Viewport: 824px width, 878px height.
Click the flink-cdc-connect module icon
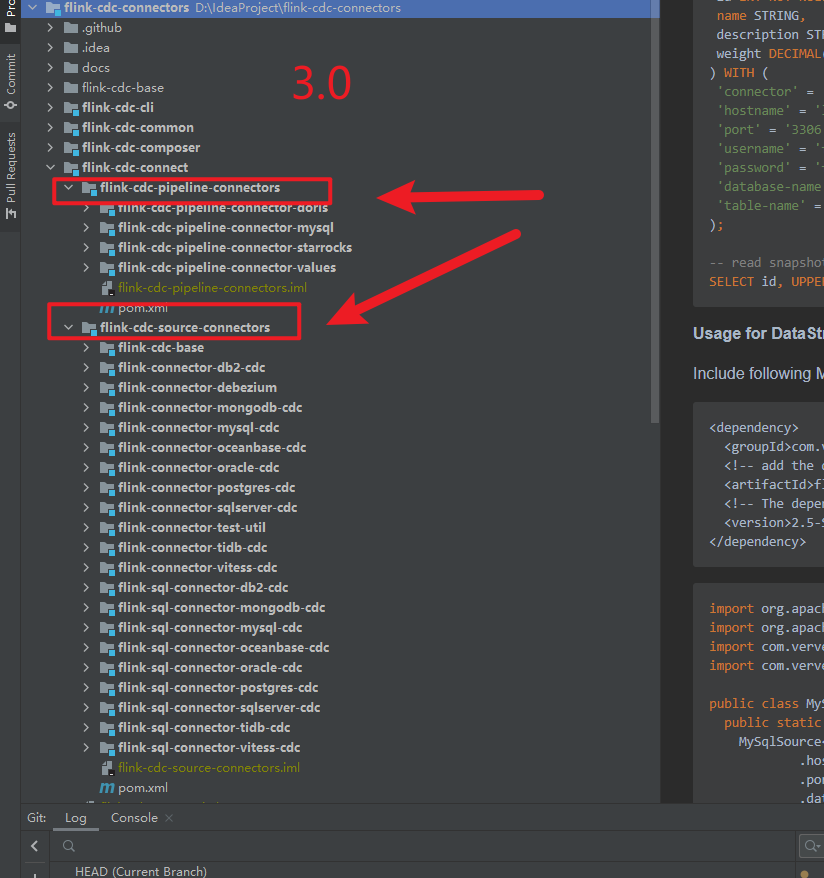point(71,168)
